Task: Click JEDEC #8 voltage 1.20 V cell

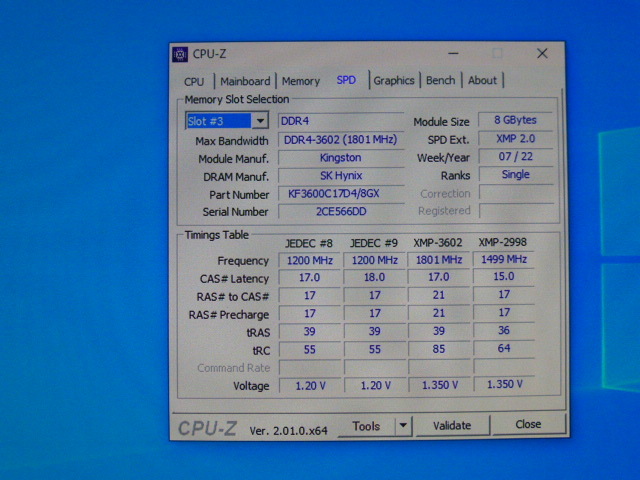Action: coord(310,386)
